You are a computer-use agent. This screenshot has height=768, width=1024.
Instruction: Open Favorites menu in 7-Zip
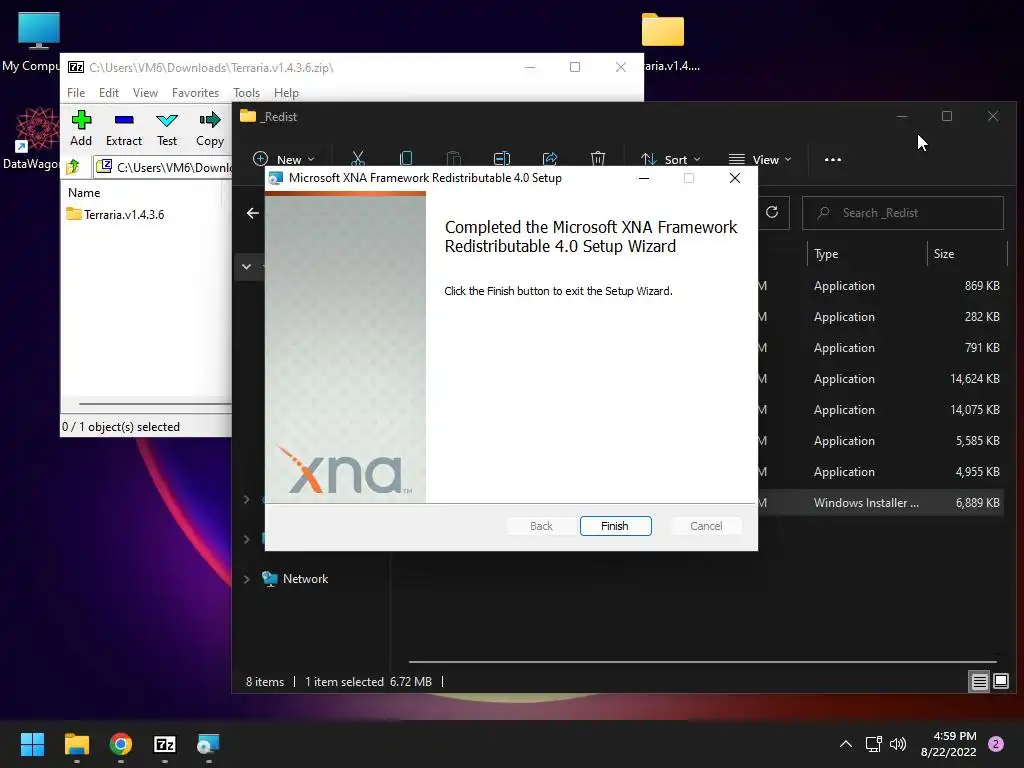coord(195,93)
